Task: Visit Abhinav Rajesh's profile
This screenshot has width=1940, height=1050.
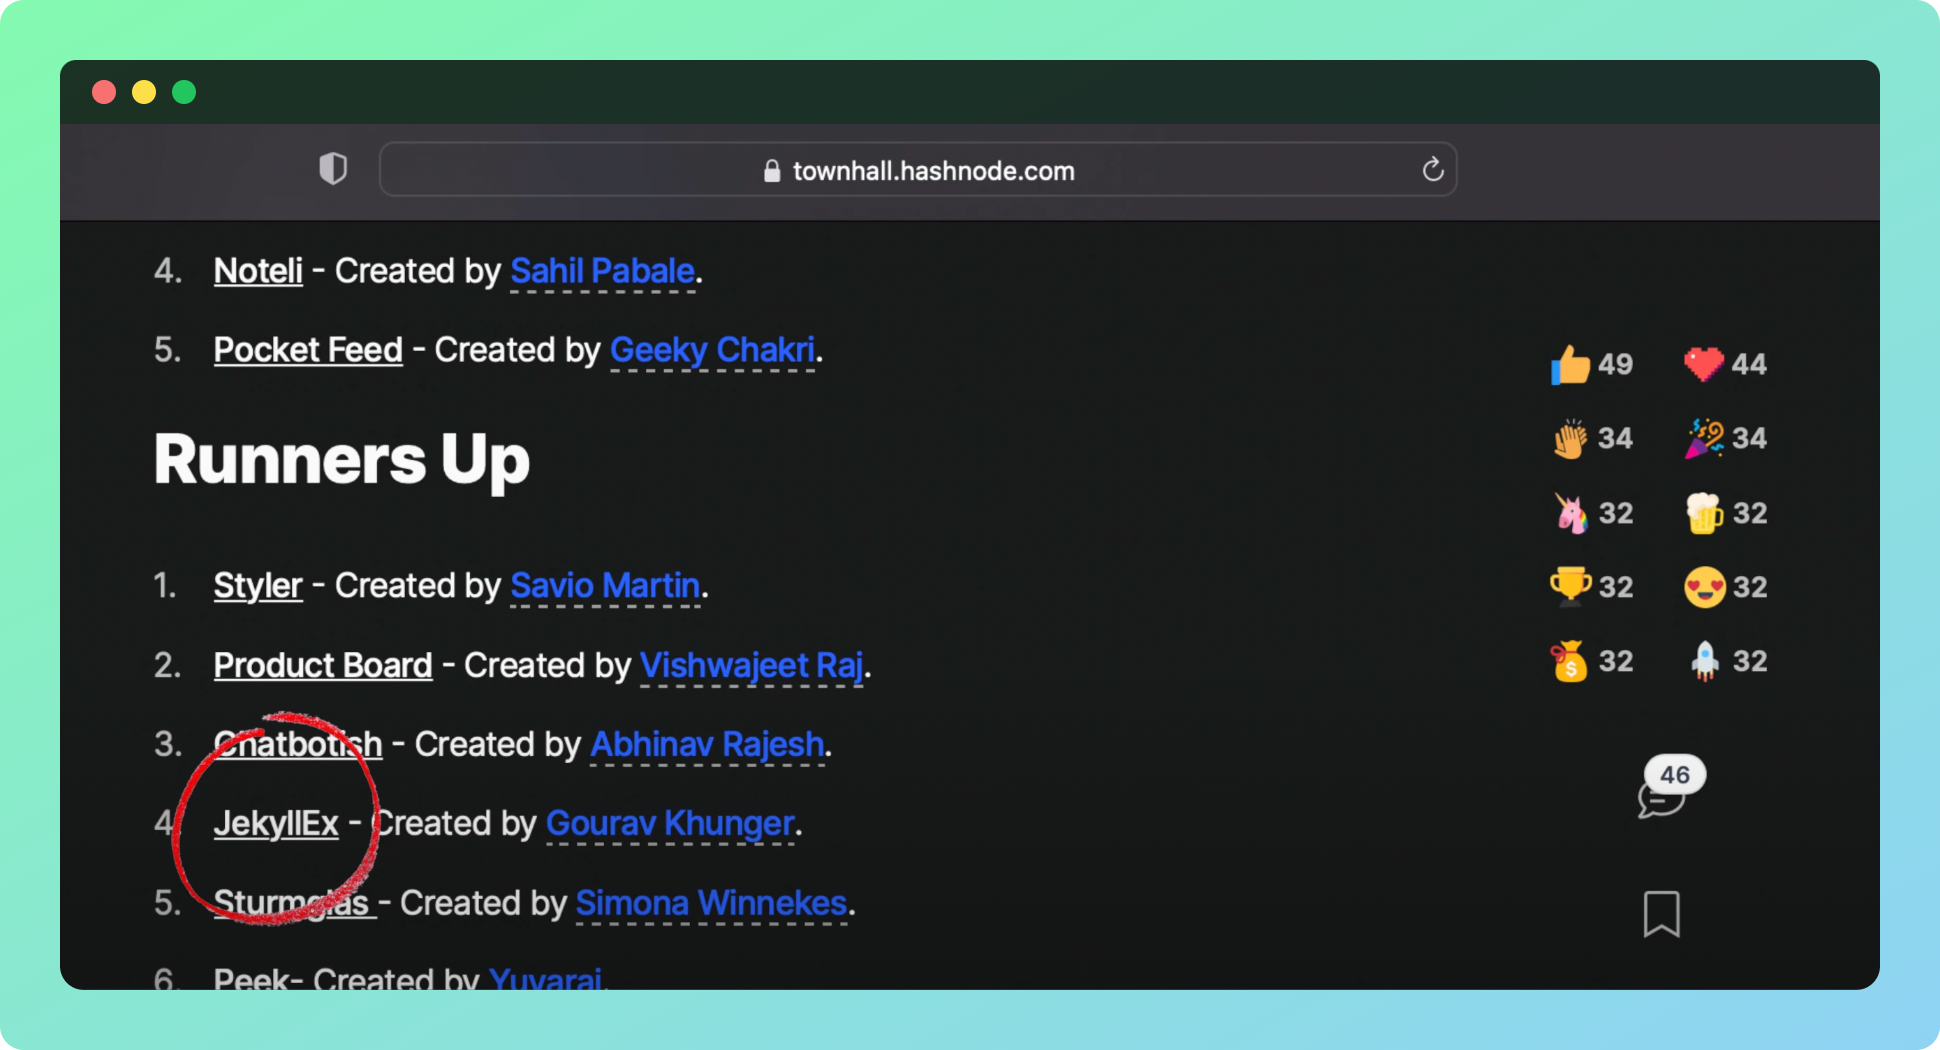Action: [707, 744]
